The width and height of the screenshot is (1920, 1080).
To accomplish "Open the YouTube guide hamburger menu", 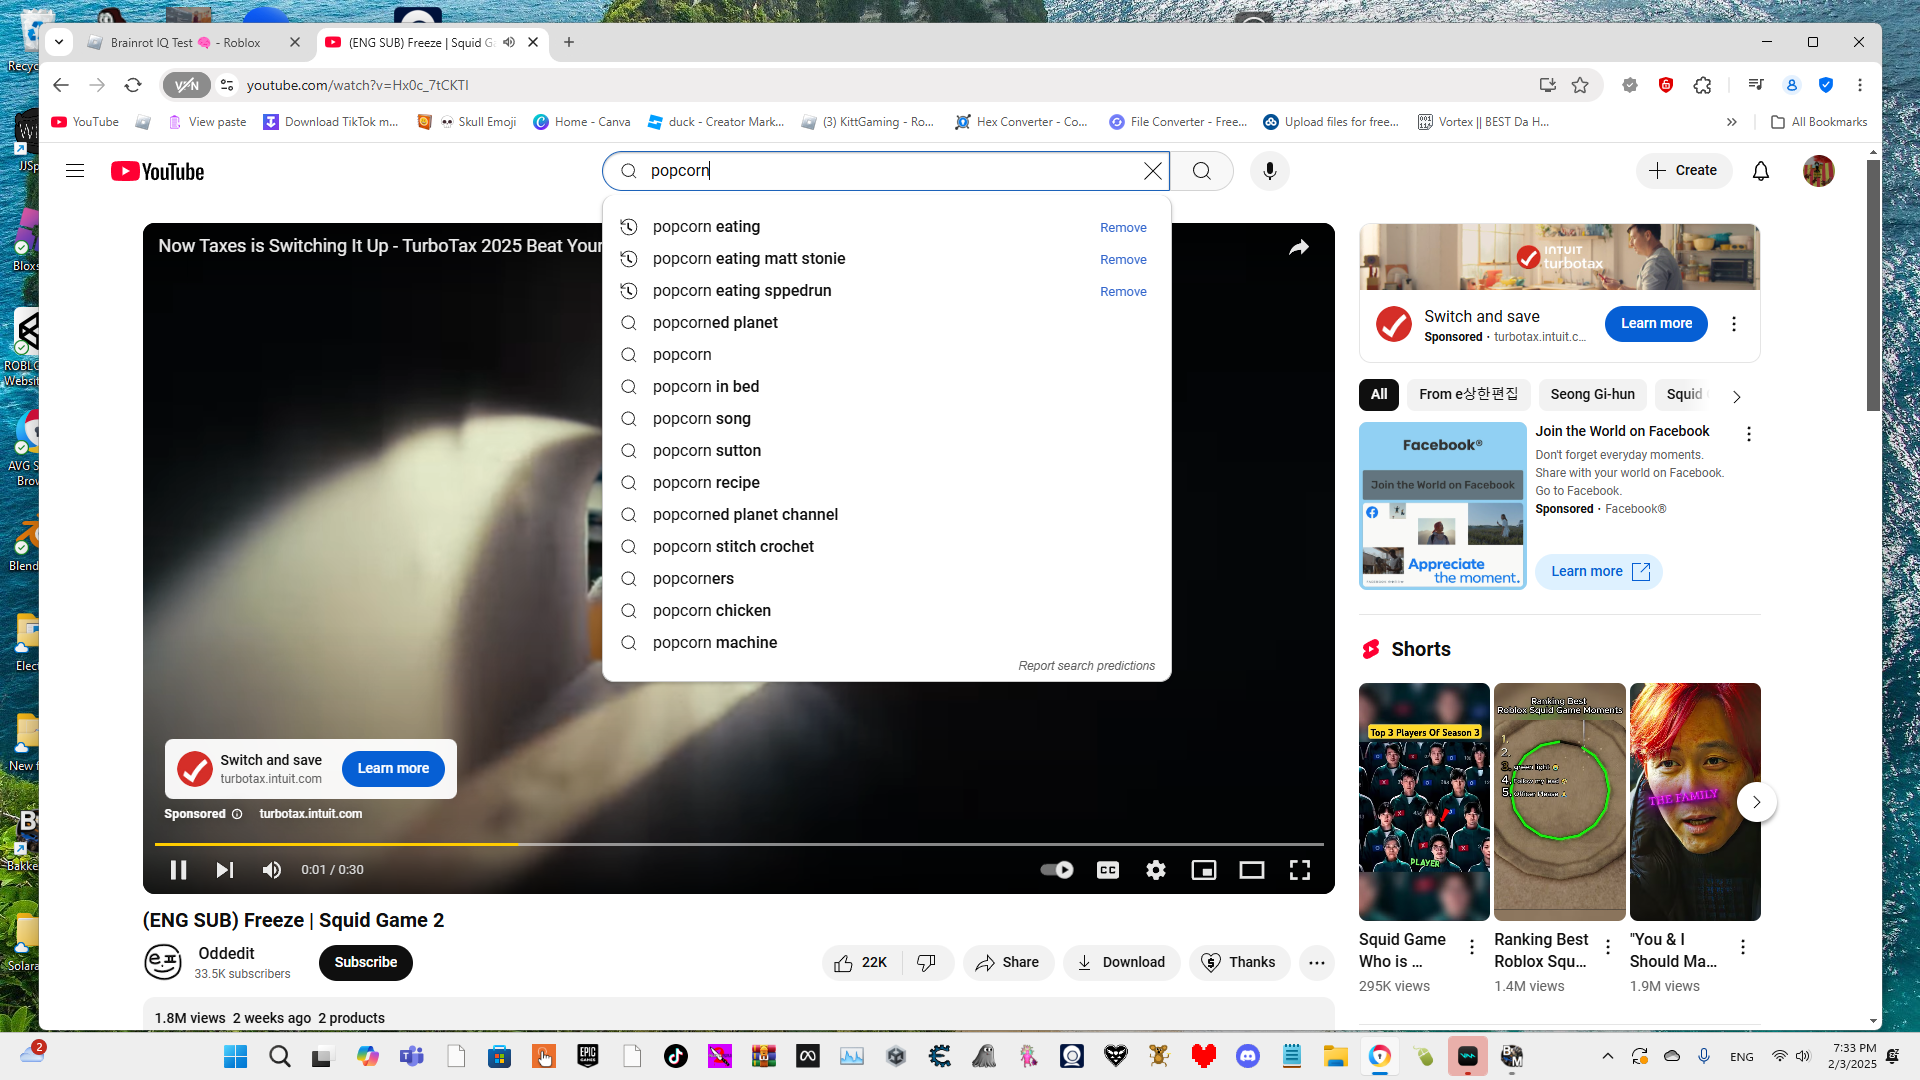I will click(x=75, y=171).
